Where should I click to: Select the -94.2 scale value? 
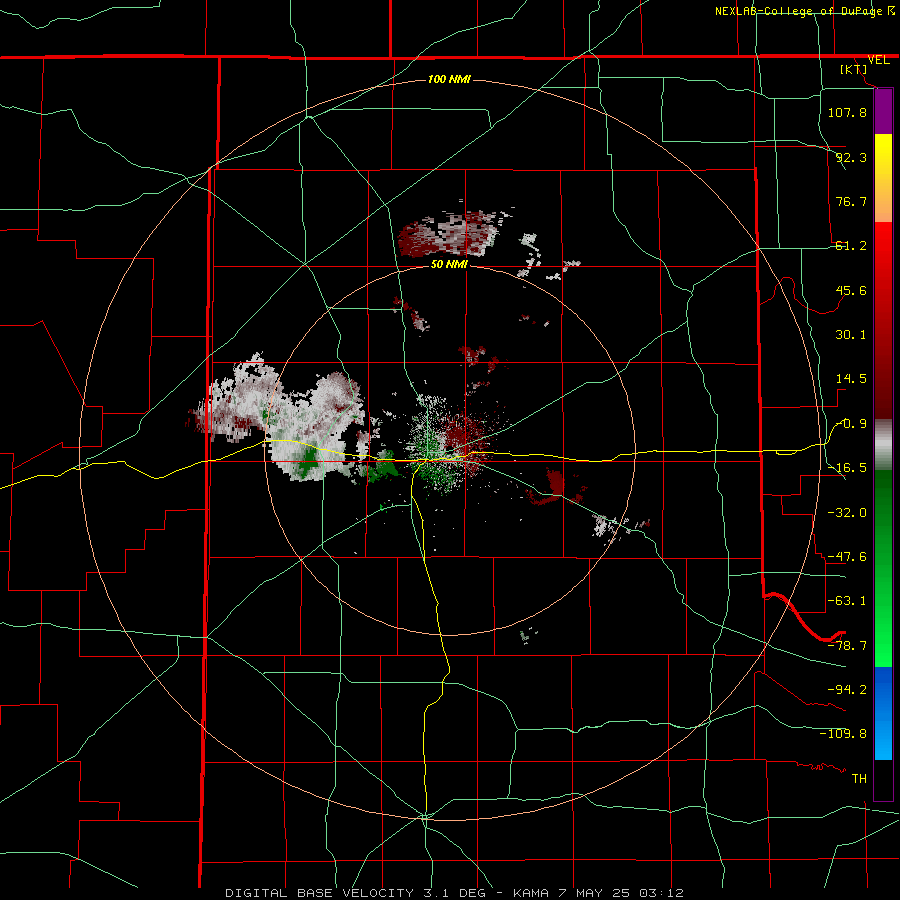pos(847,690)
